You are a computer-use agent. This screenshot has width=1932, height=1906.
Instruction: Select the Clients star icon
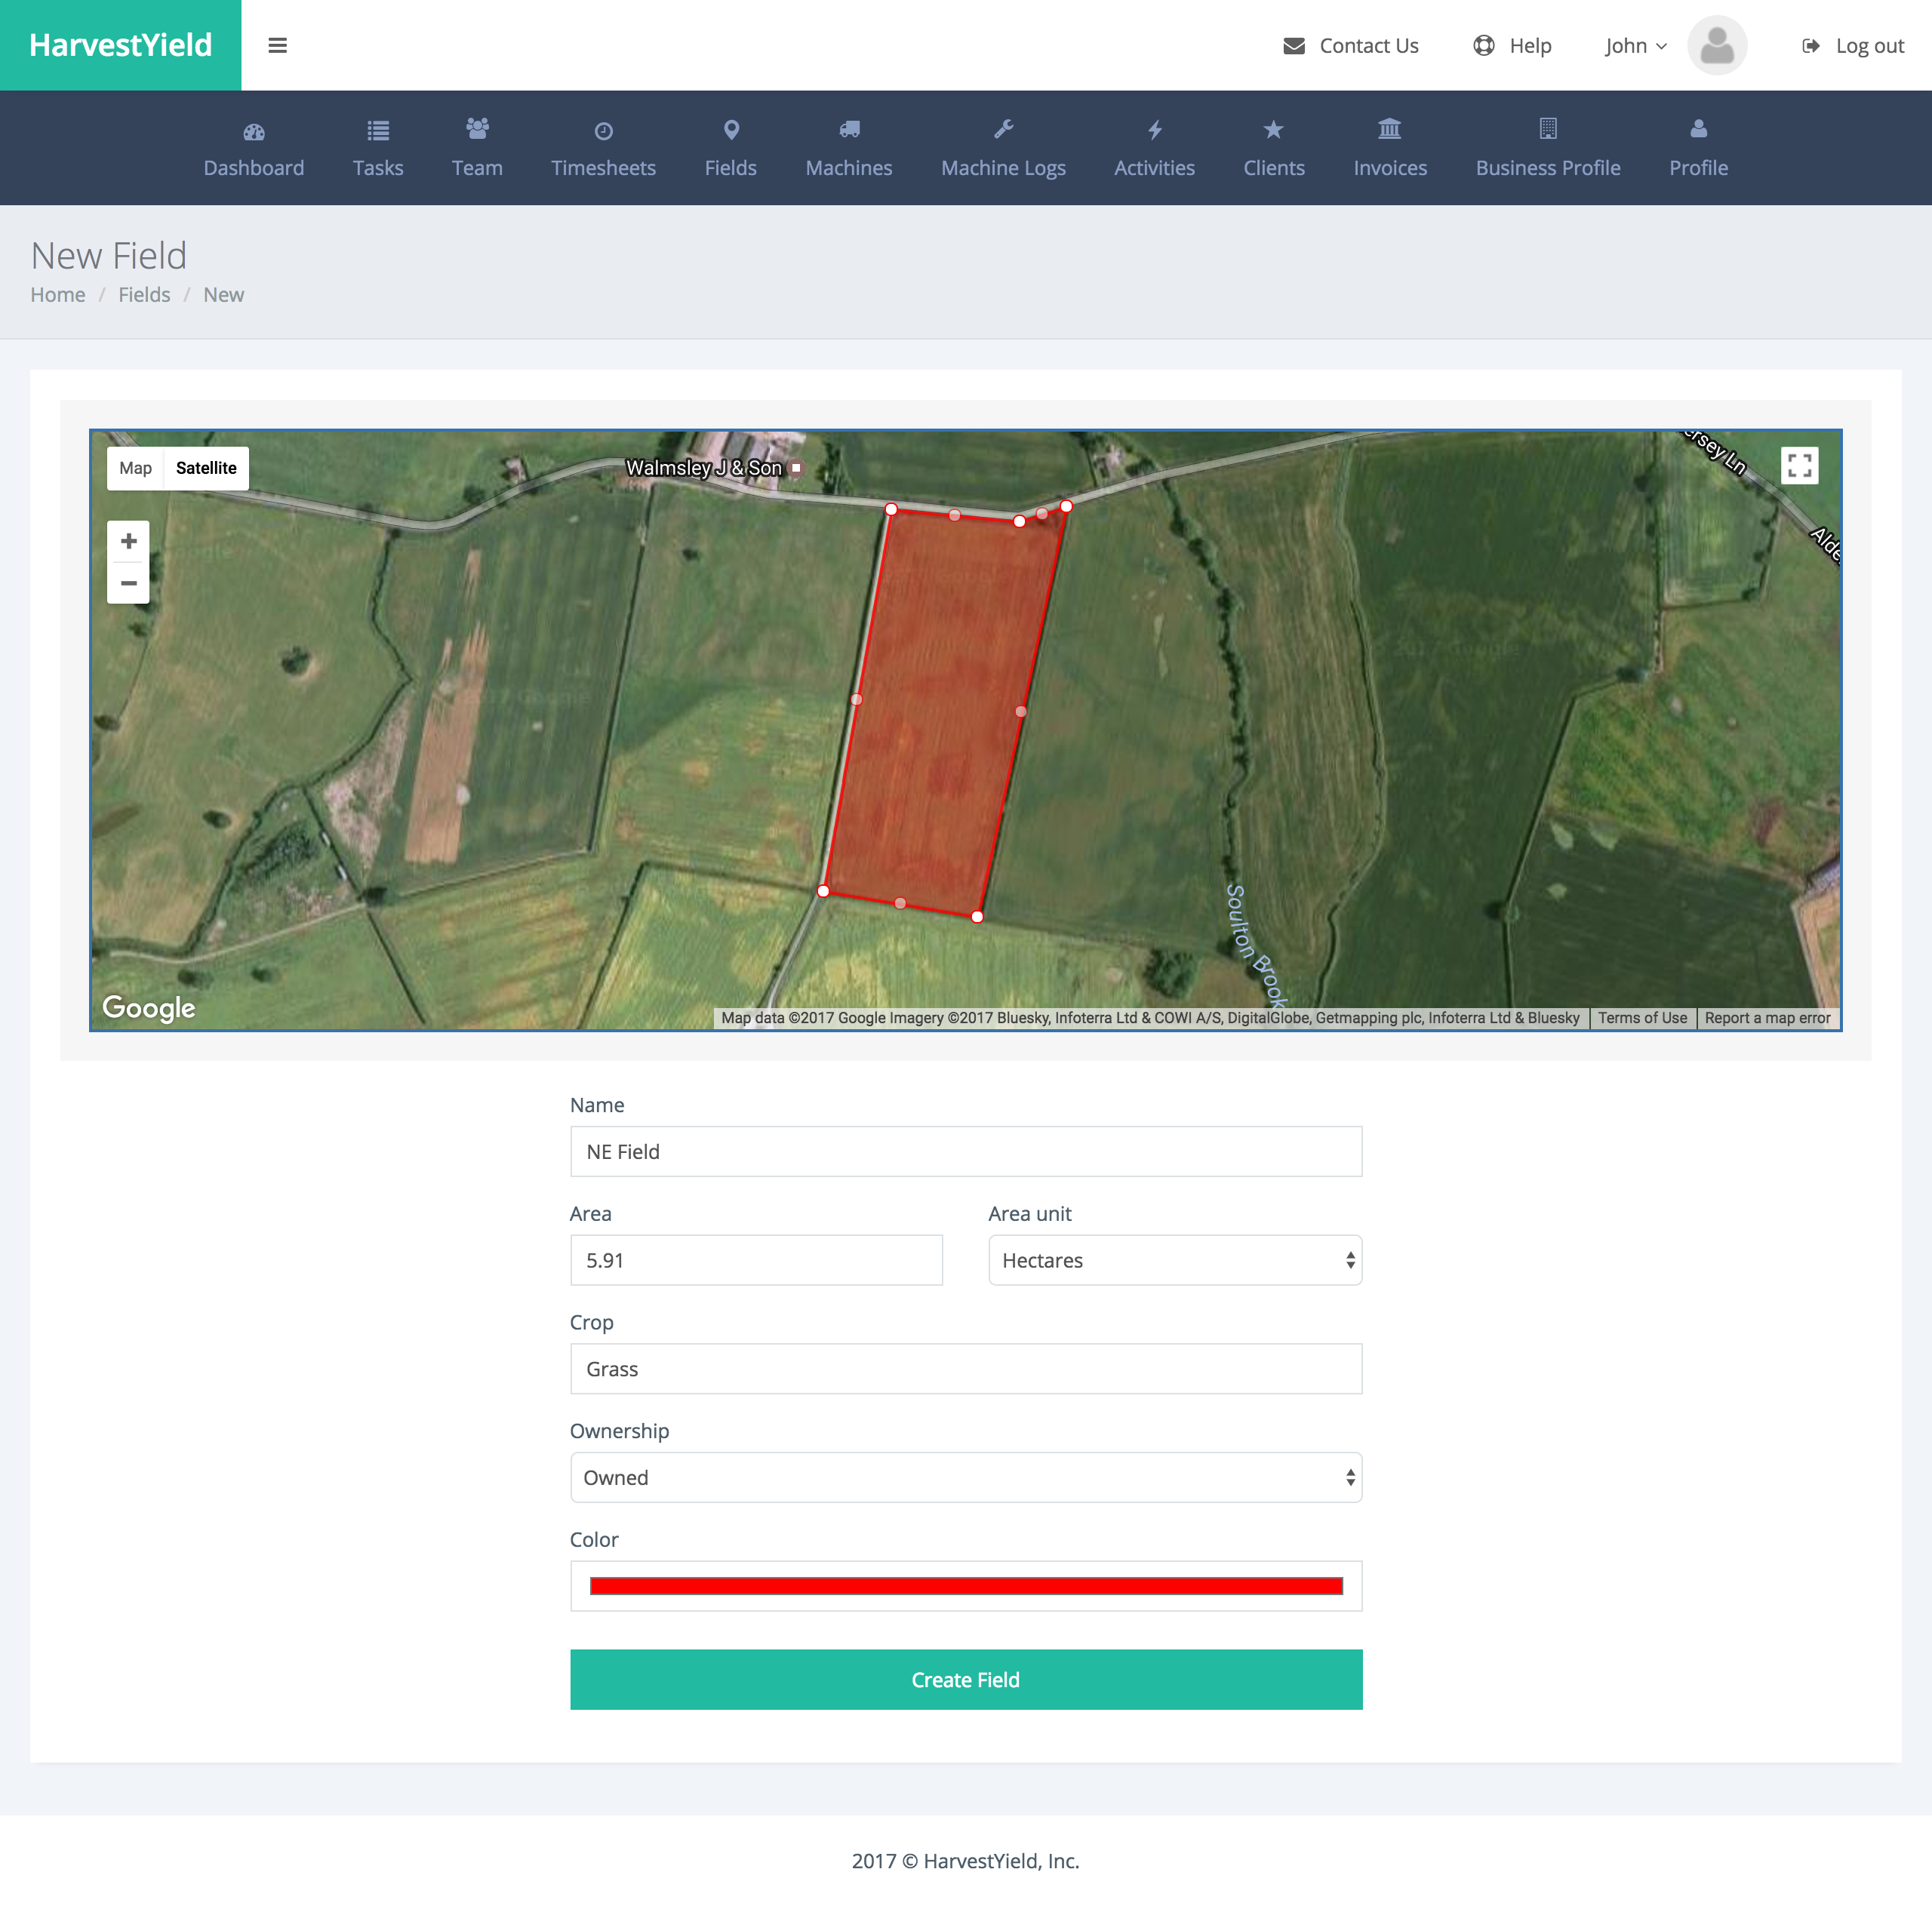(x=1273, y=130)
